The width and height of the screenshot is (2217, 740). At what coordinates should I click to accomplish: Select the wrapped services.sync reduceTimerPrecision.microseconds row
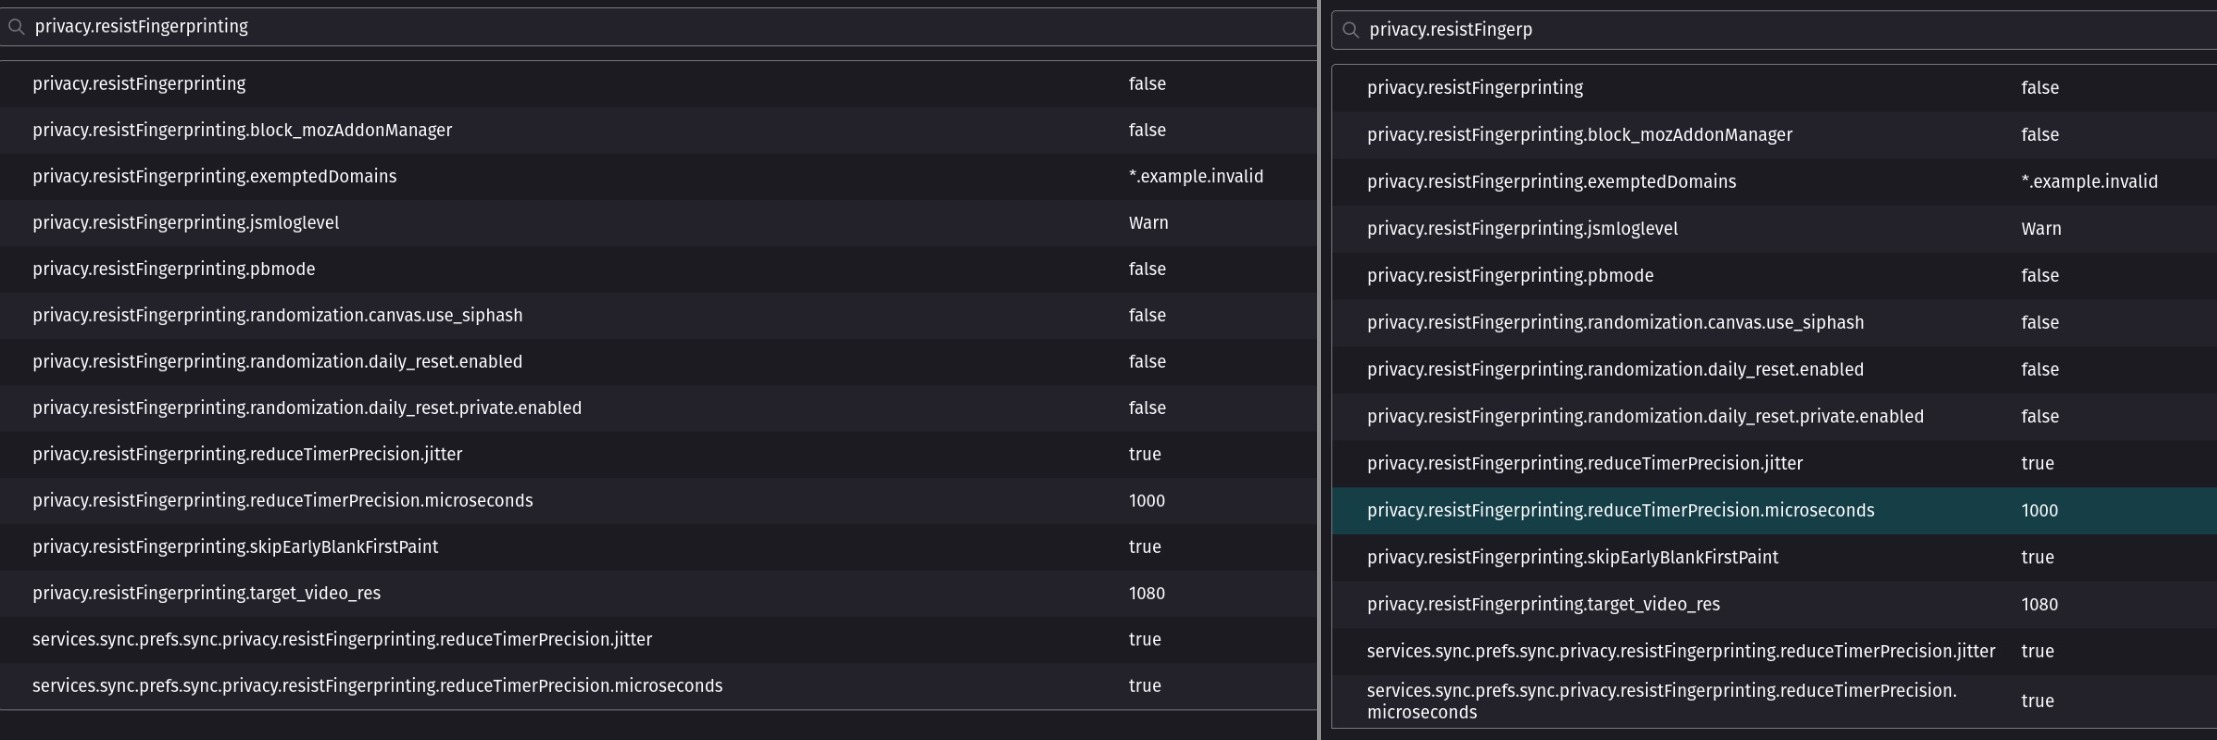click(1661, 701)
